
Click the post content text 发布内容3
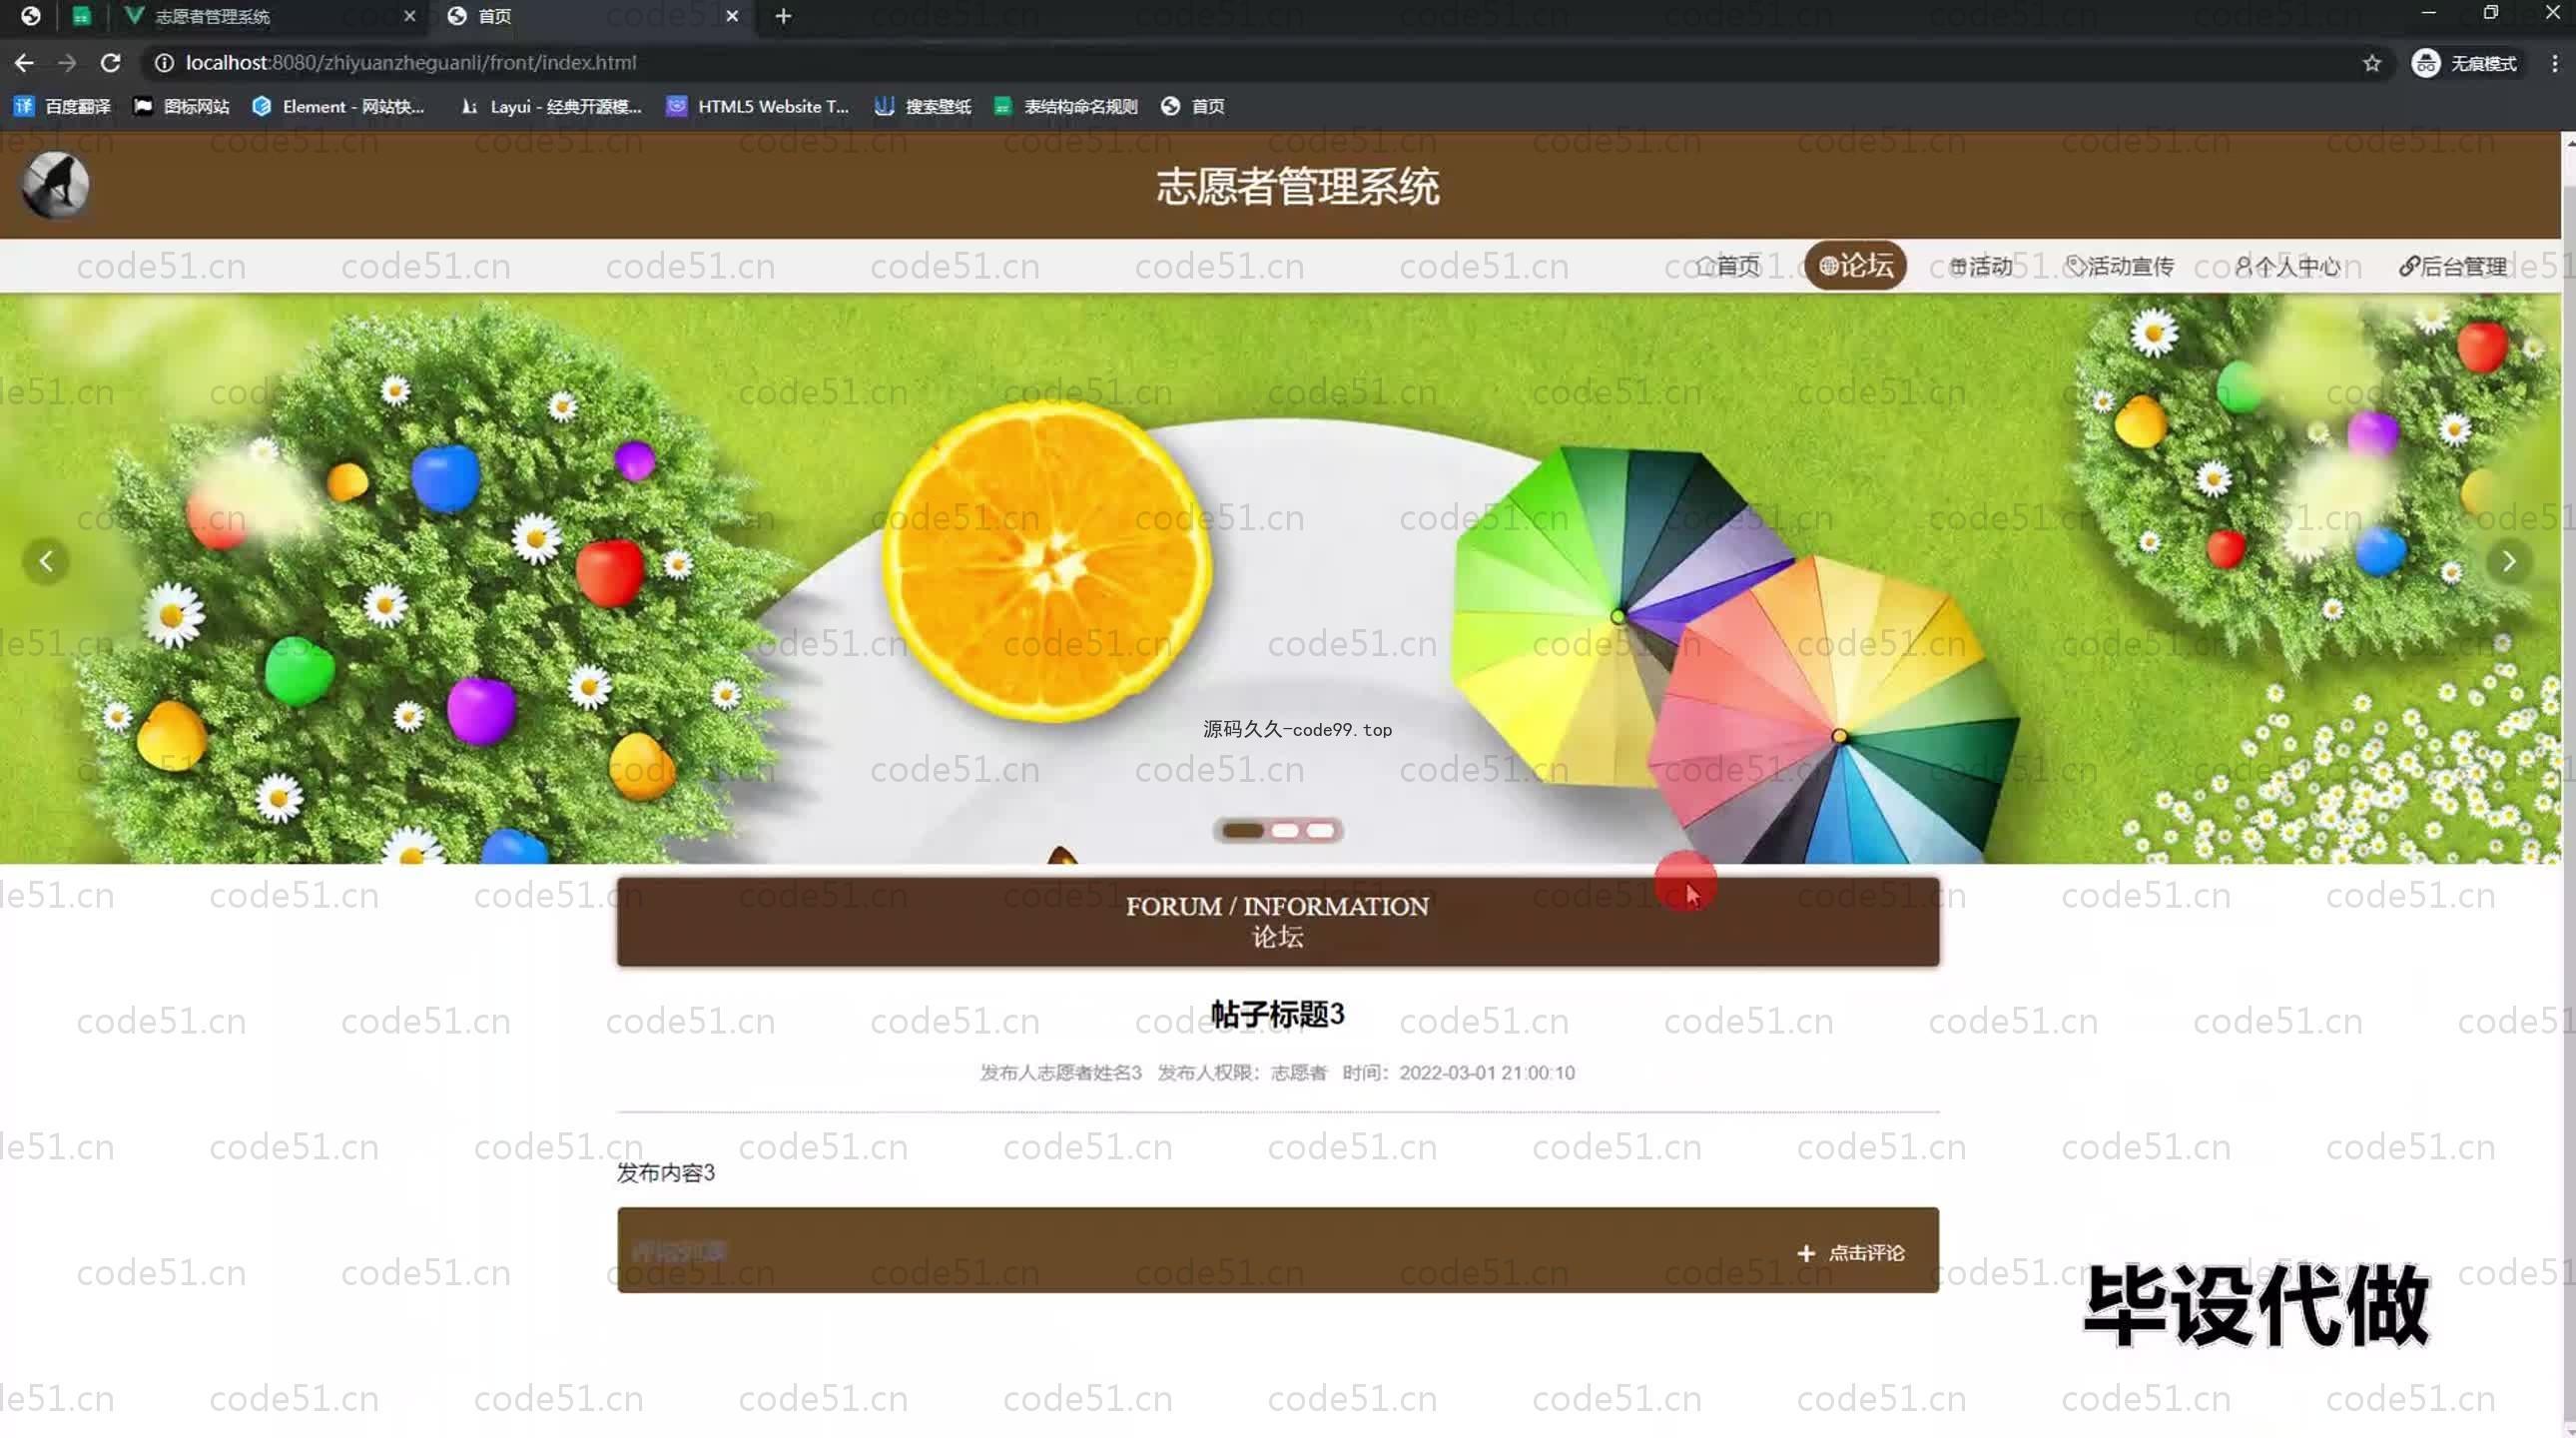(x=666, y=1173)
